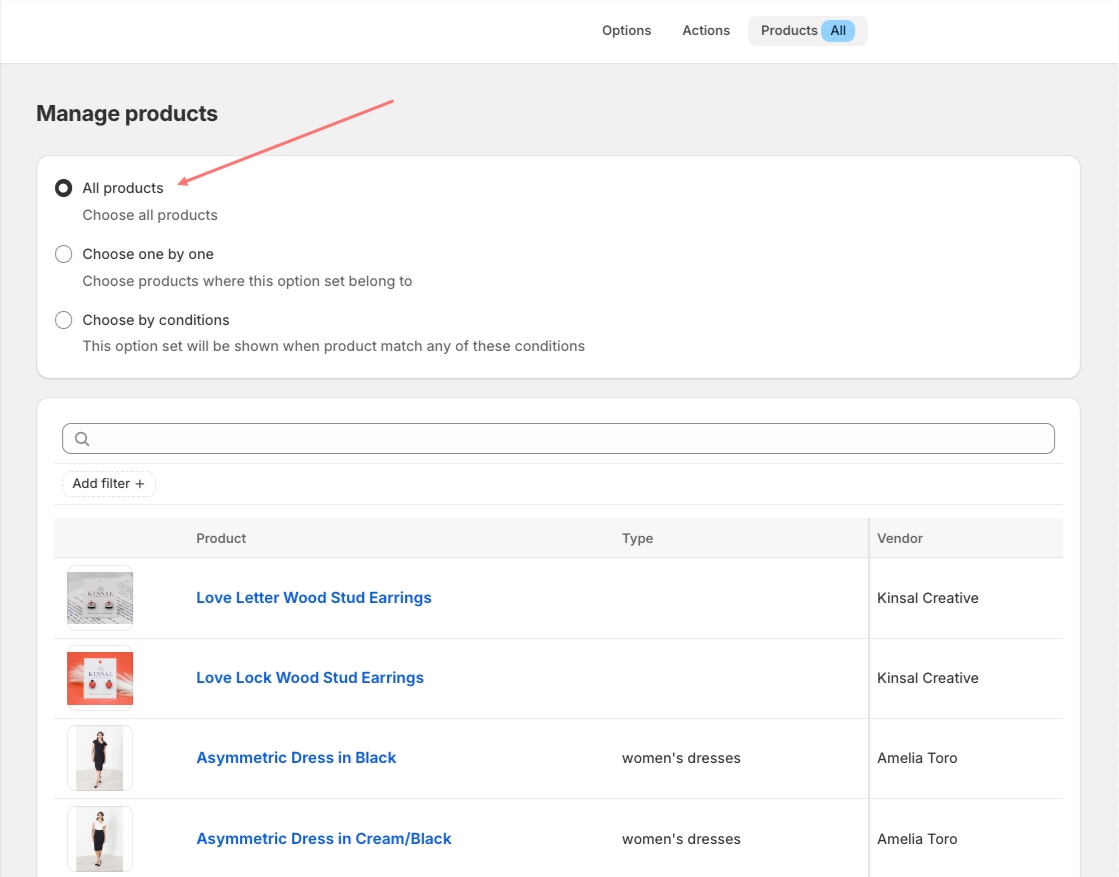
Task: Click Asymmetric Dress in Cream/Black thumbnail
Action: [100, 839]
